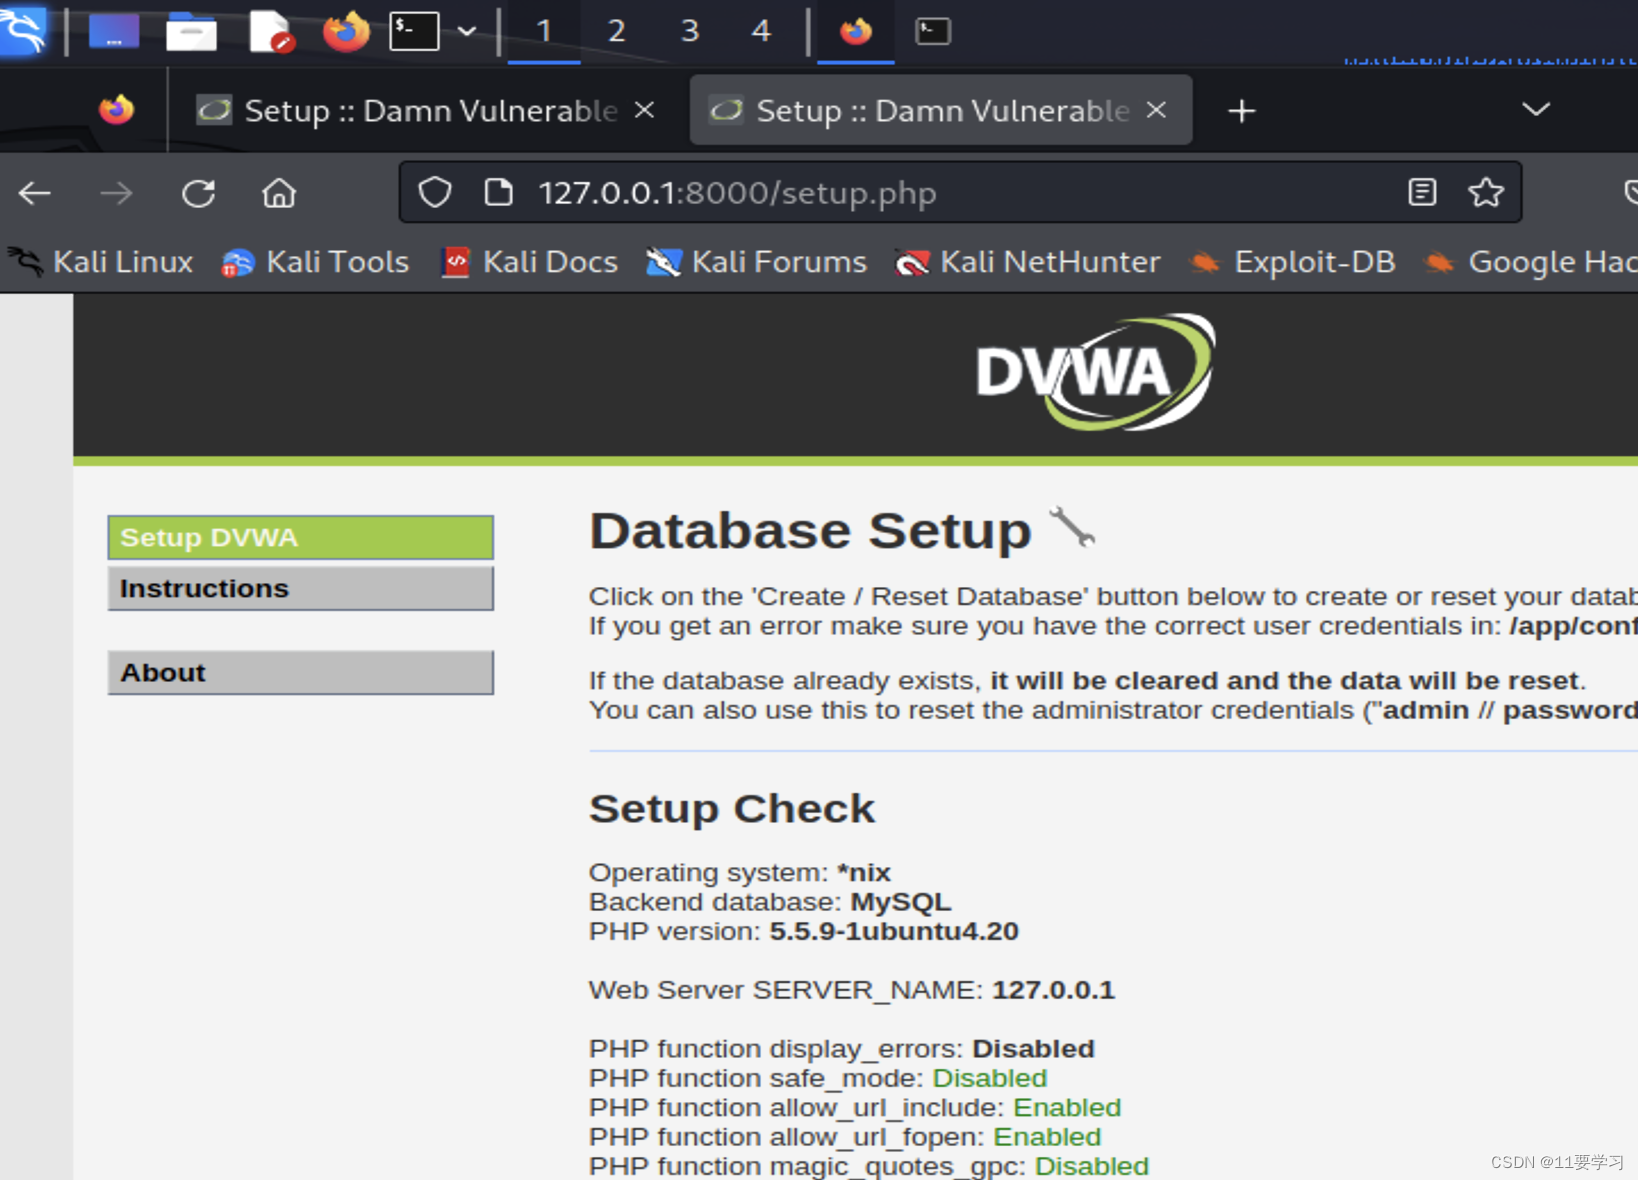This screenshot has width=1638, height=1180.
Task: Expand the terminal dropdown in the taskbar
Action: [x=466, y=31]
